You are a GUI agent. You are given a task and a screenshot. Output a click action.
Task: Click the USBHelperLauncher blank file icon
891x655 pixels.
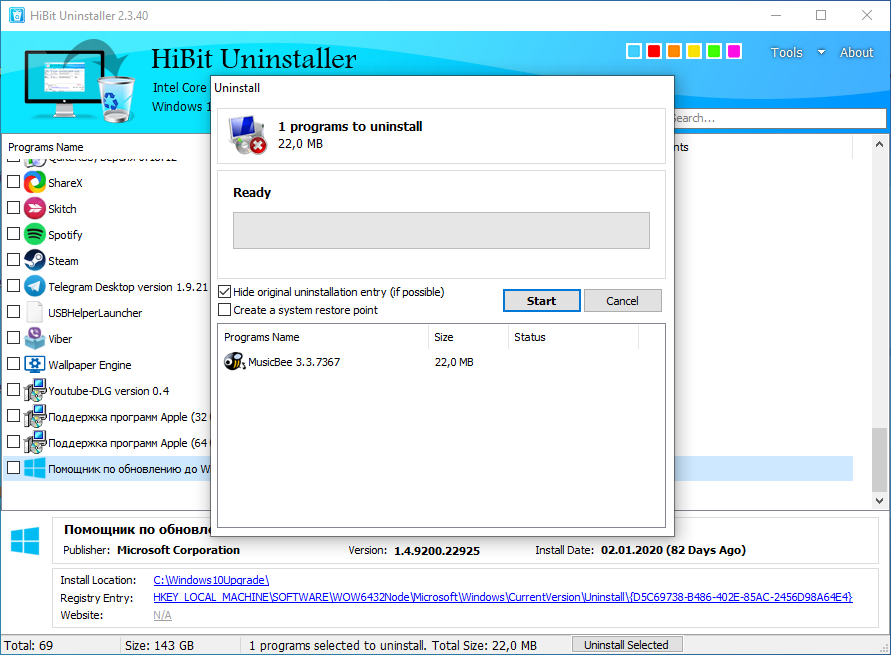coord(35,312)
